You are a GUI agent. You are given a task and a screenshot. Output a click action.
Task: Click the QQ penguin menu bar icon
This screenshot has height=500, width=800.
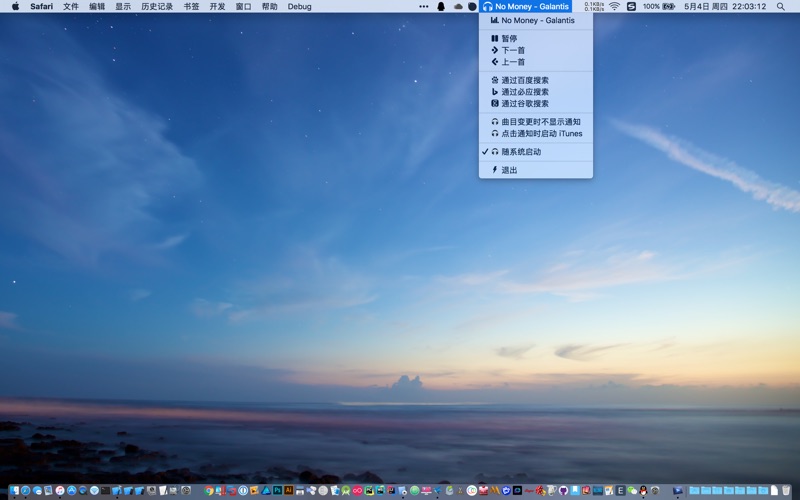(x=441, y=6)
